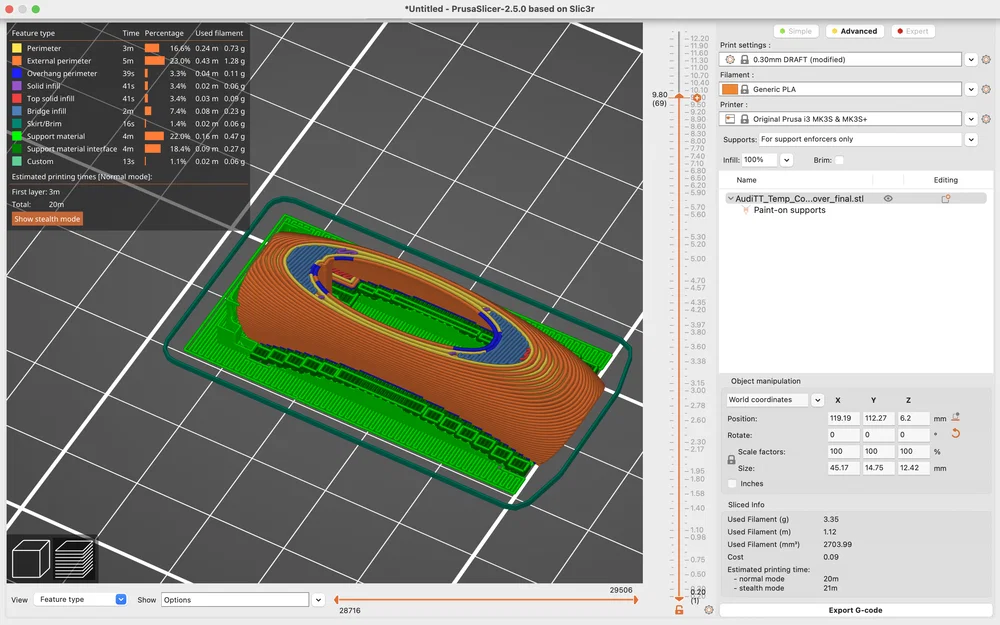Click the lock icon in Print settings field

tap(744, 59)
